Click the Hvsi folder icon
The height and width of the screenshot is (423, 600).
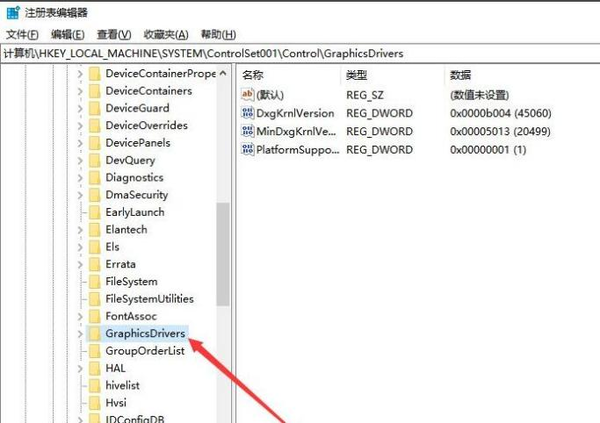[95, 403]
